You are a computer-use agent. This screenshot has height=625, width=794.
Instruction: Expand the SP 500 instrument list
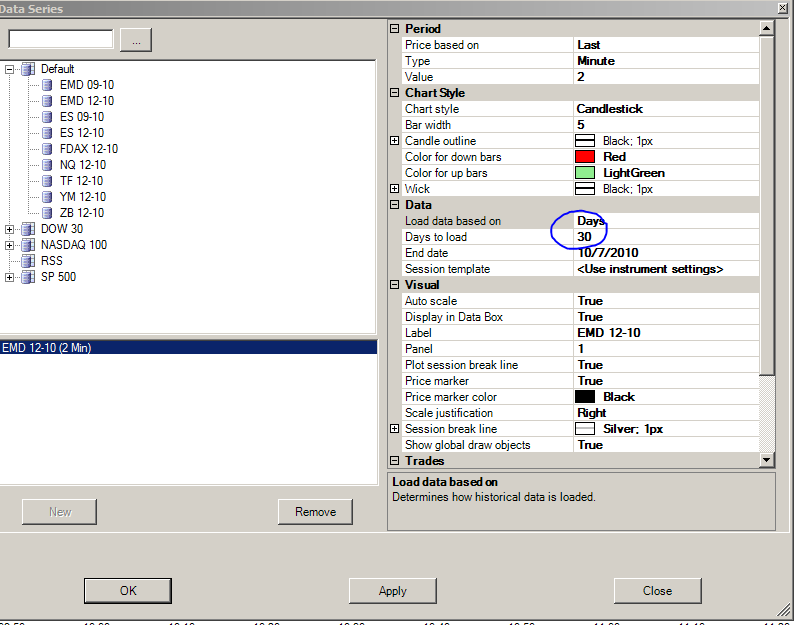pos(9,278)
